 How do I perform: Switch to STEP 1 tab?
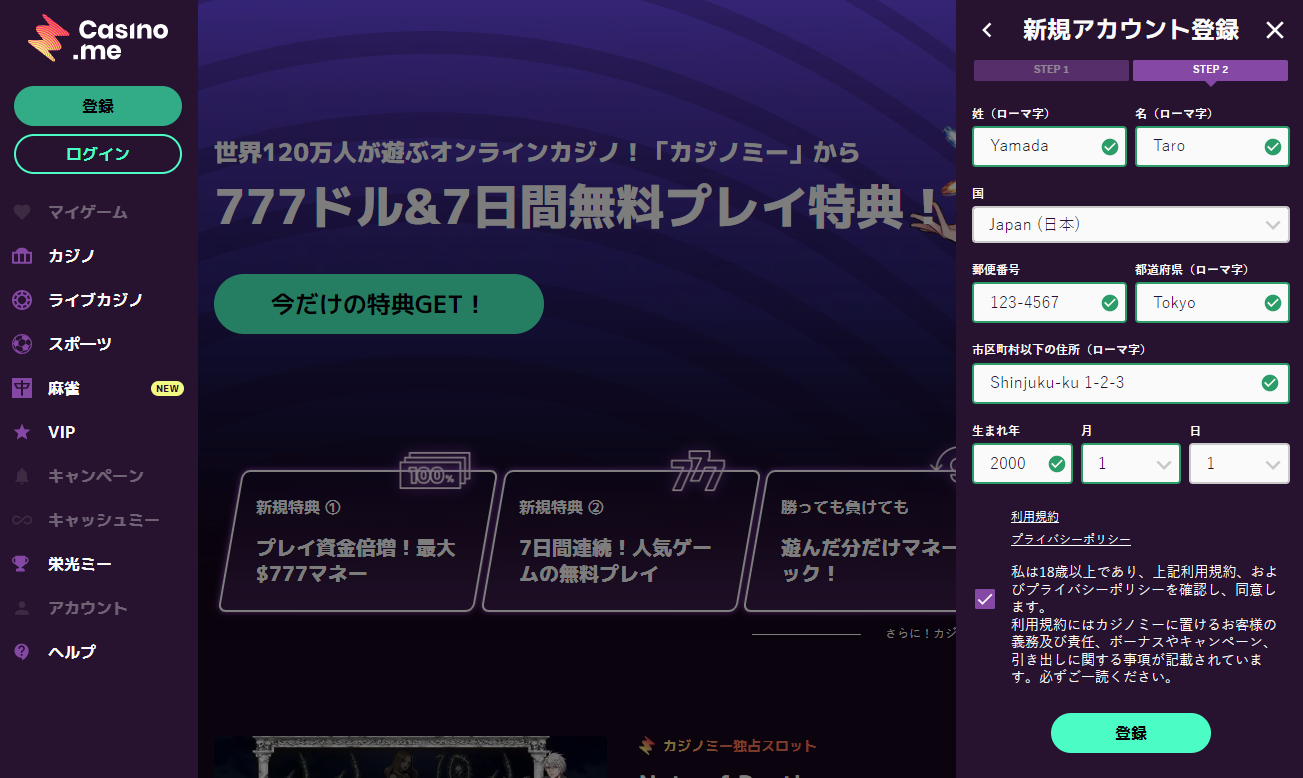click(x=1051, y=70)
